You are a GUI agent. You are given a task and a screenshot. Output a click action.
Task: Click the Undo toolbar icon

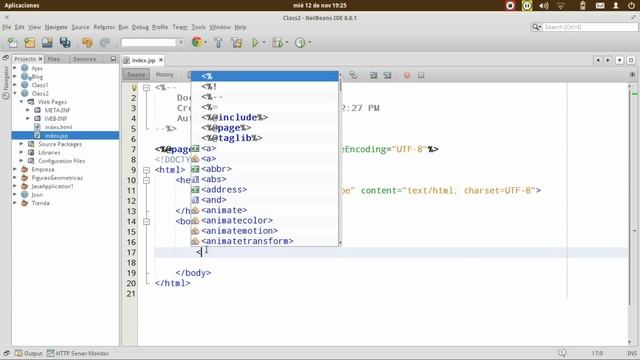(x=87, y=42)
